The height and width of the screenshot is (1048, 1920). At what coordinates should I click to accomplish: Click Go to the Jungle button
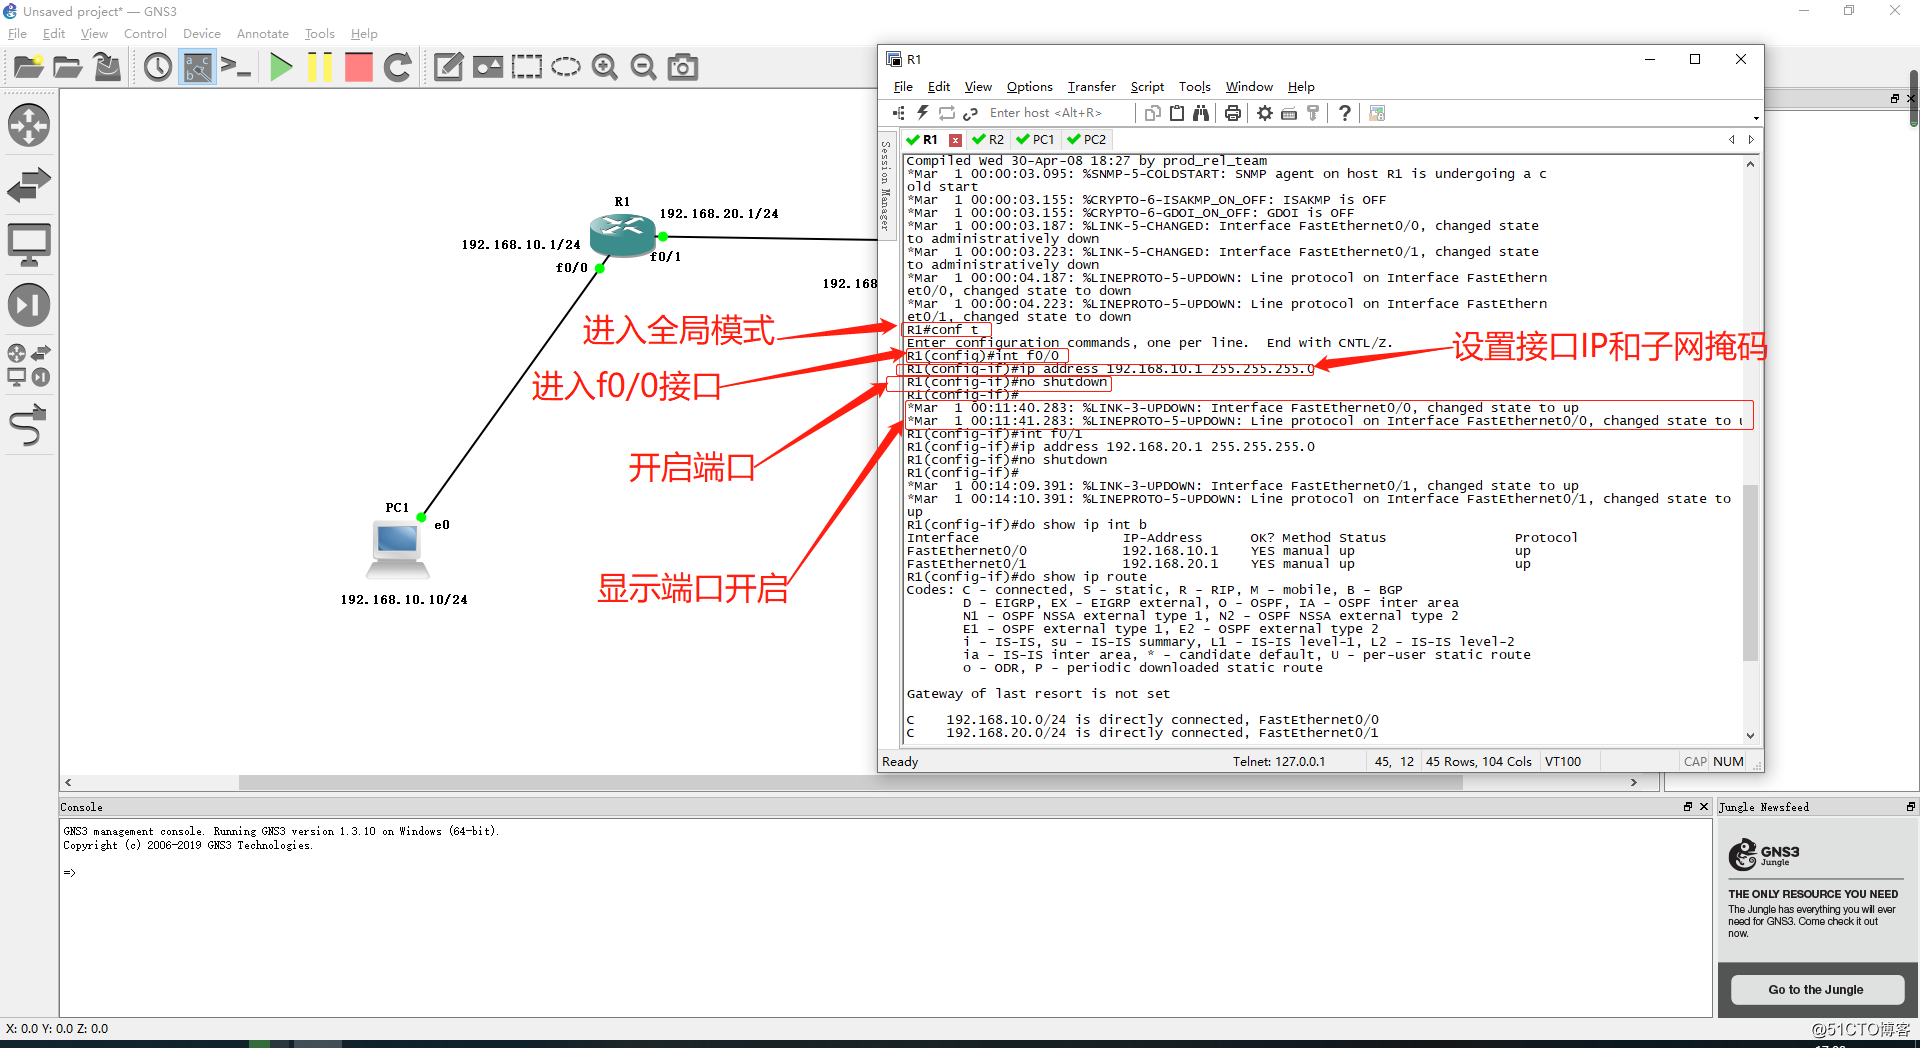coord(1816,990)
